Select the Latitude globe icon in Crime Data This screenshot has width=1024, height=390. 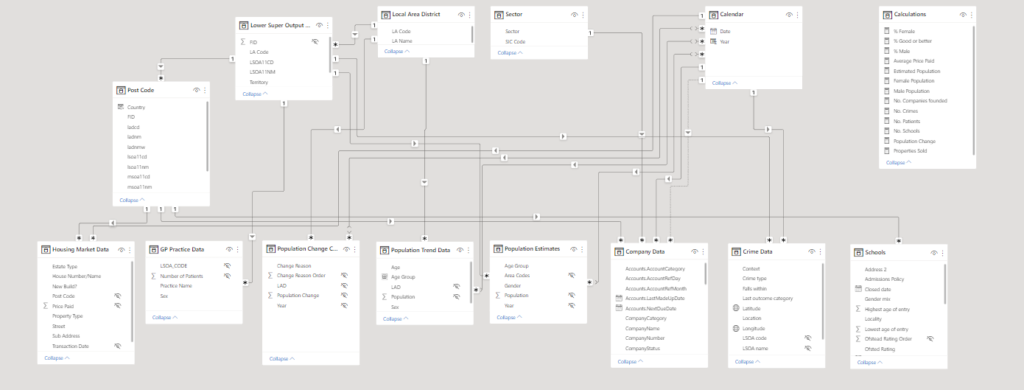736,308
